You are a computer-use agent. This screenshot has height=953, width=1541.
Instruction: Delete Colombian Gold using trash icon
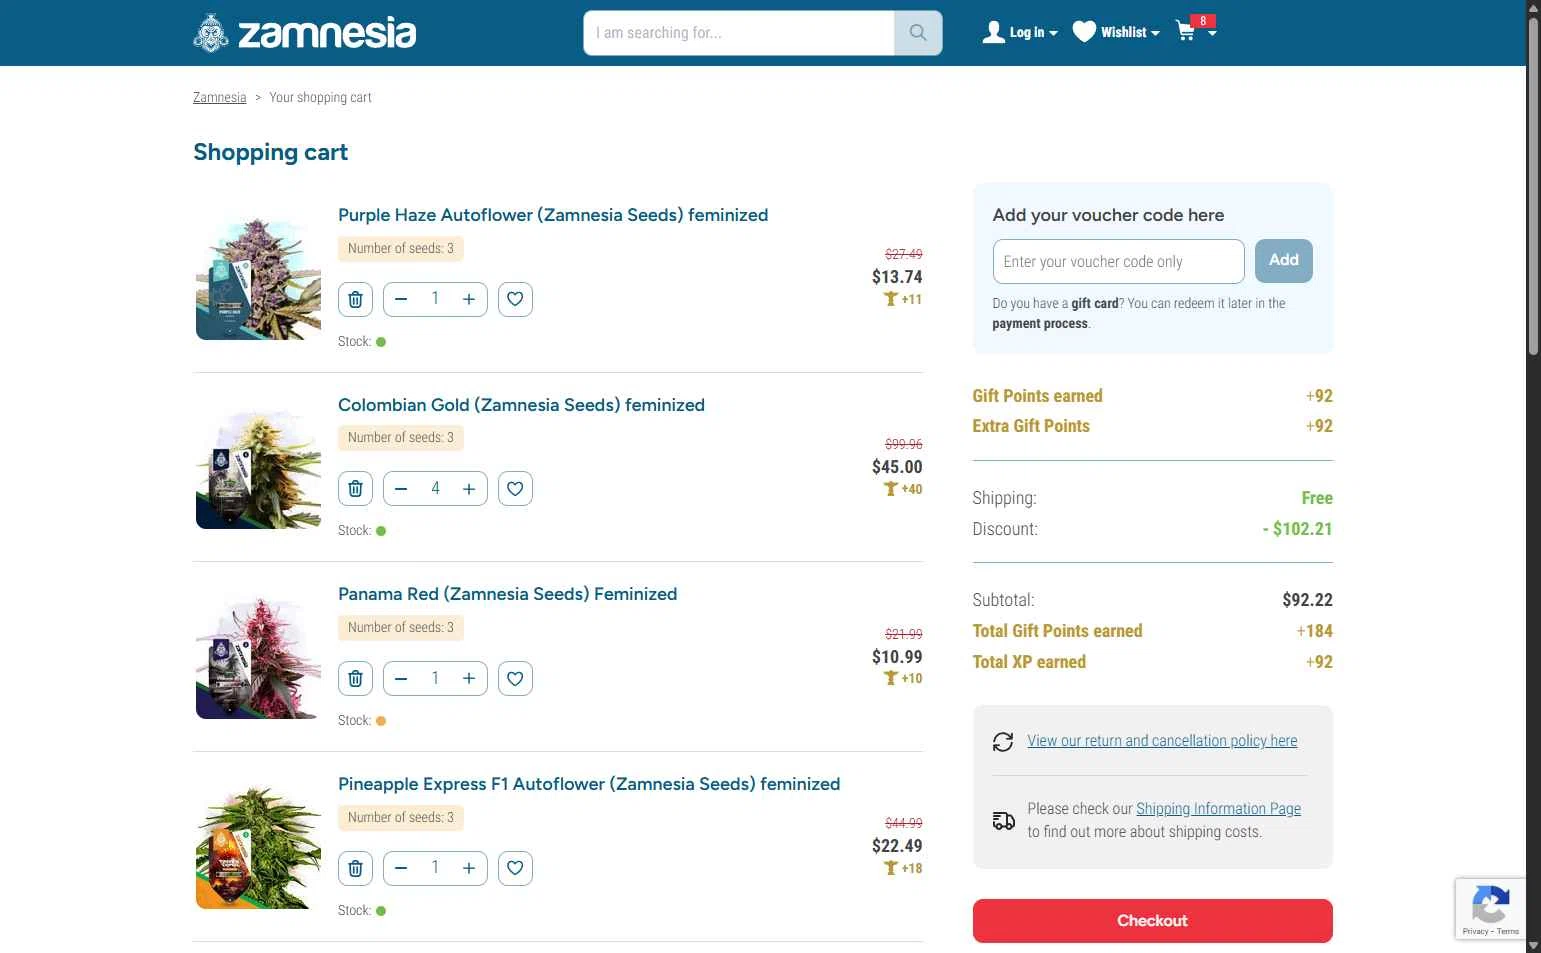pos(355,489)
